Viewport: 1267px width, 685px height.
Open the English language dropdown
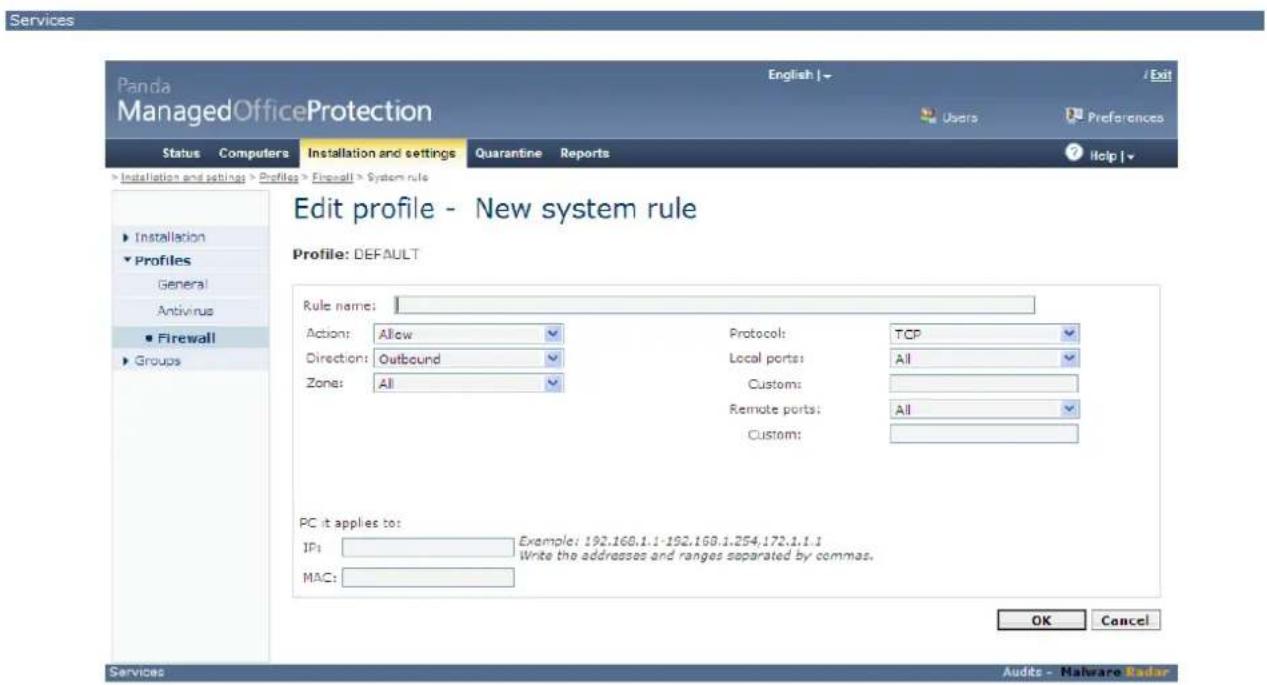click(801, 75)
